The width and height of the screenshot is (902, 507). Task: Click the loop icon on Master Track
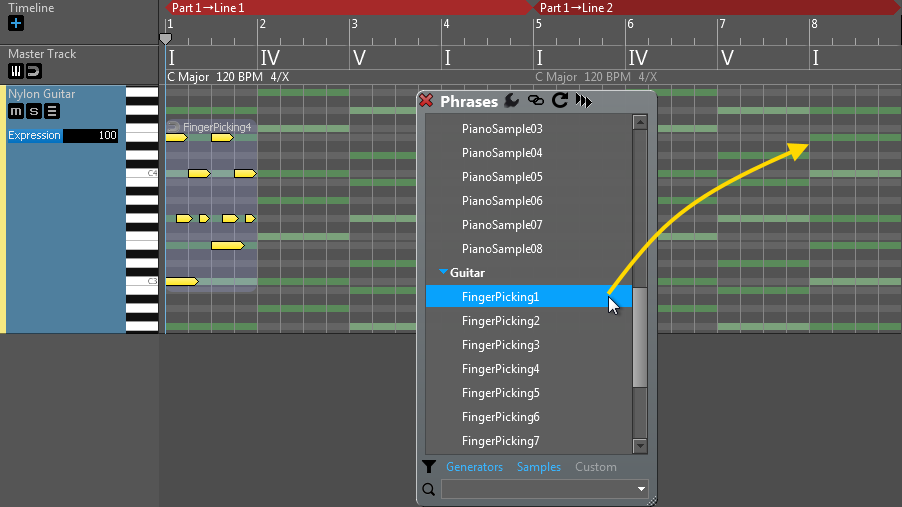click(33, 71)
